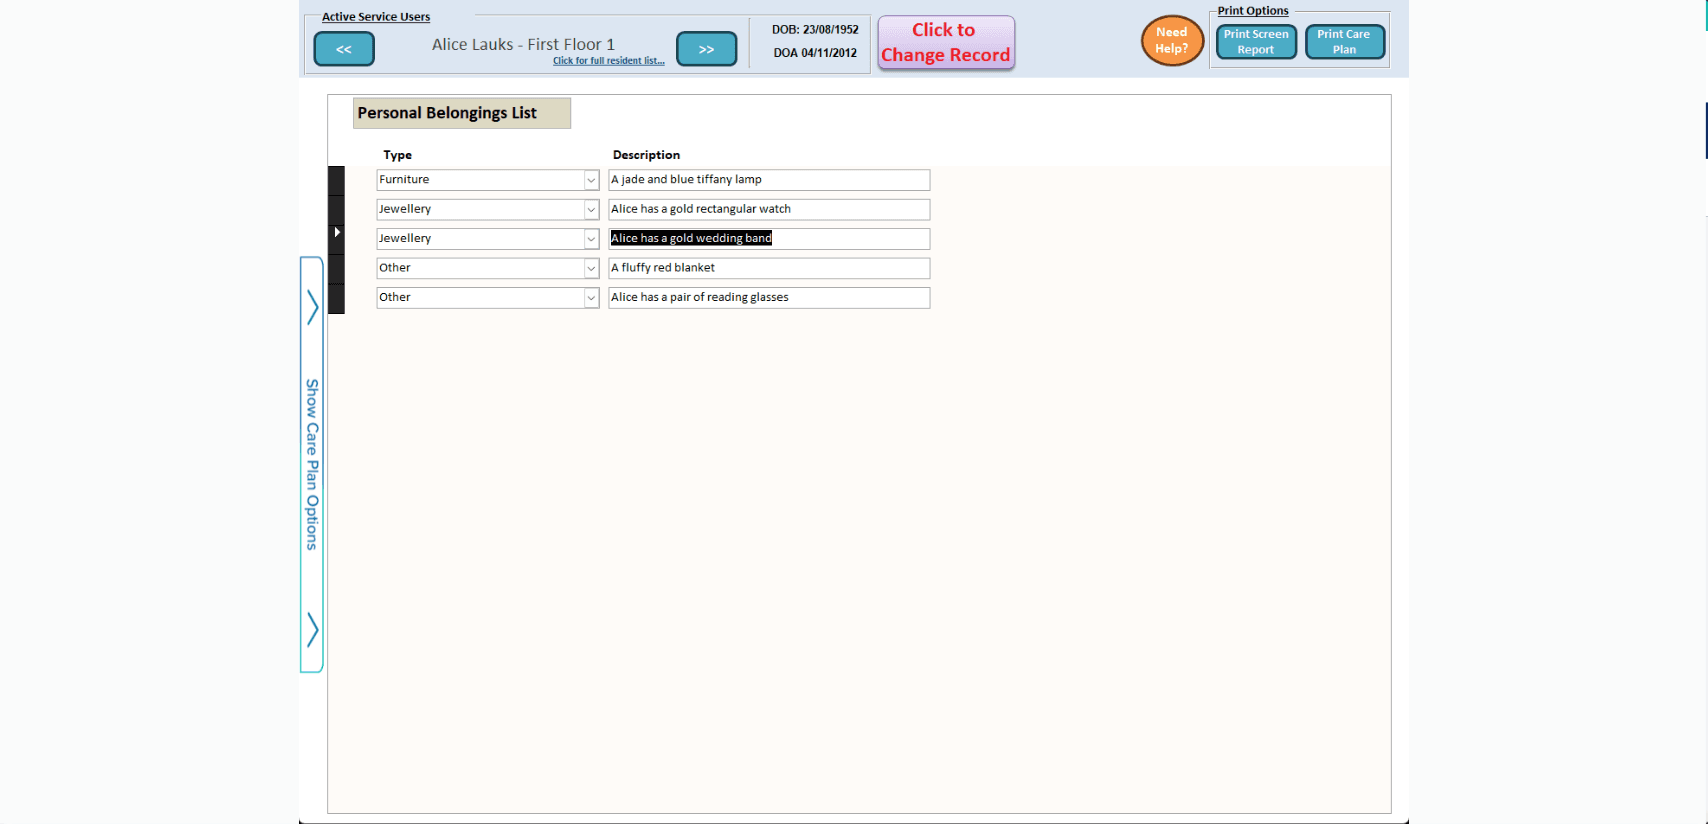Edit the gold rectangular watch description
Image resolution: width=1708 pixels, height=824 pixels.
(769, 209)
